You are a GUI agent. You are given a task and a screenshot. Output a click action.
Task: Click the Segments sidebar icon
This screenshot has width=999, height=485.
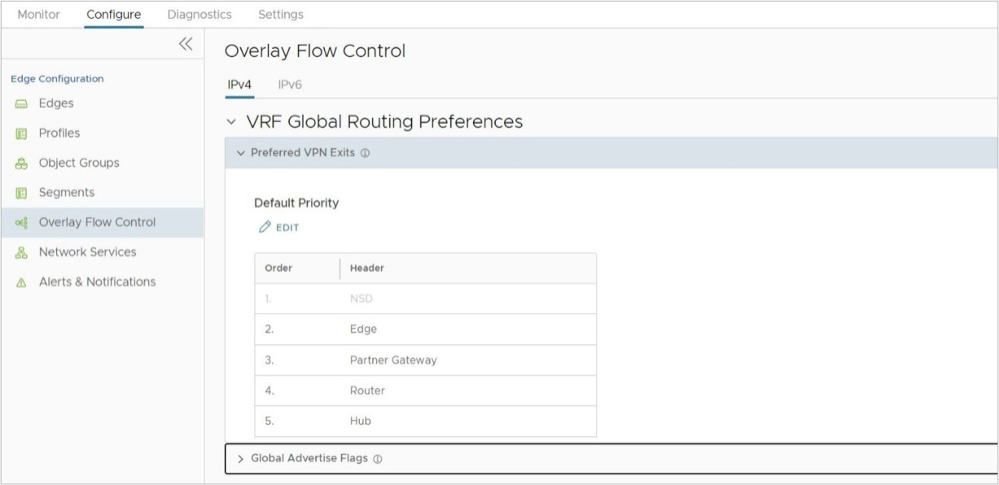tap(21, 193)
